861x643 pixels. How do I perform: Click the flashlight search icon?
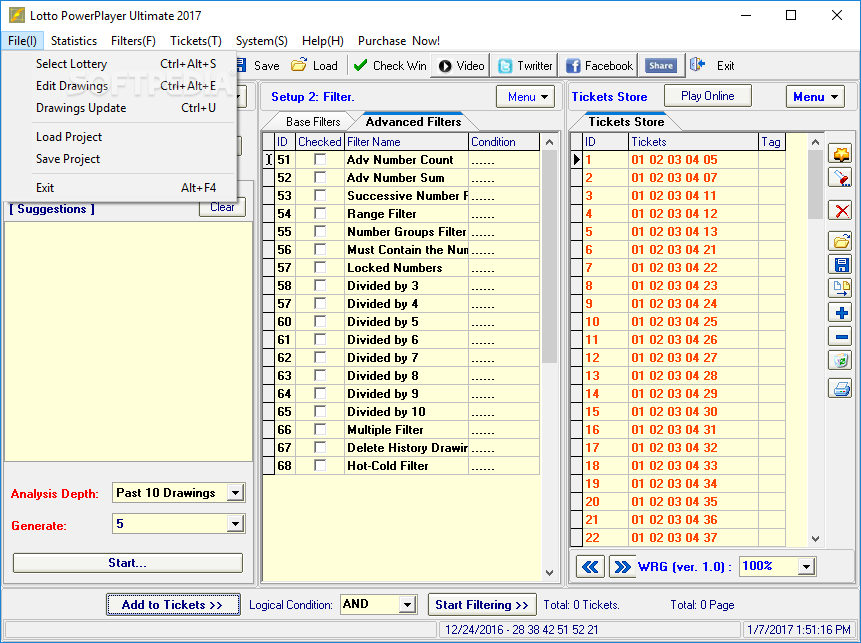click(x=841, y=178)
